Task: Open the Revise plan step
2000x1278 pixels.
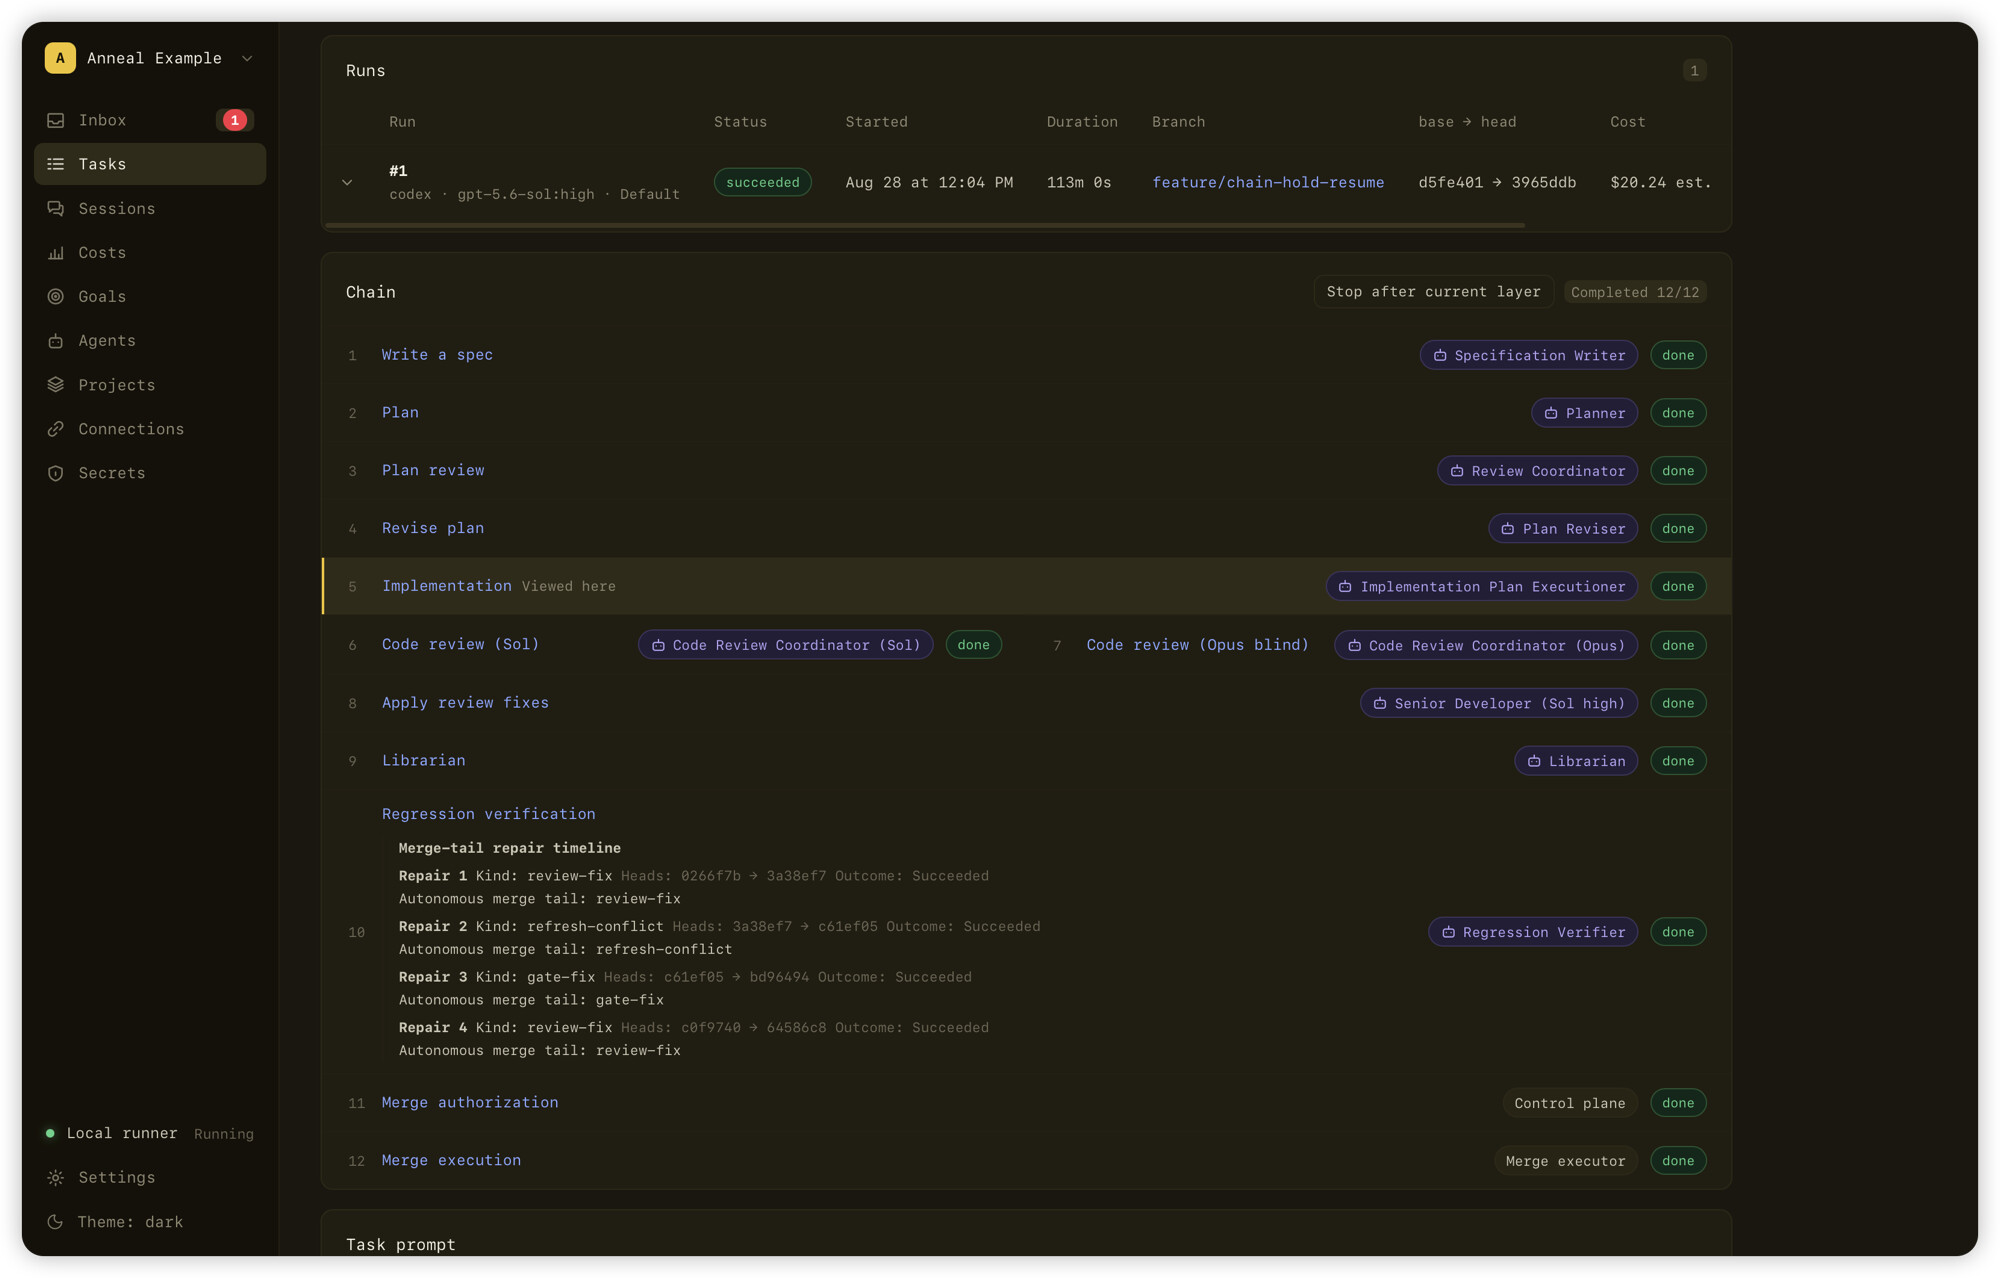Action: coord(433,528)
